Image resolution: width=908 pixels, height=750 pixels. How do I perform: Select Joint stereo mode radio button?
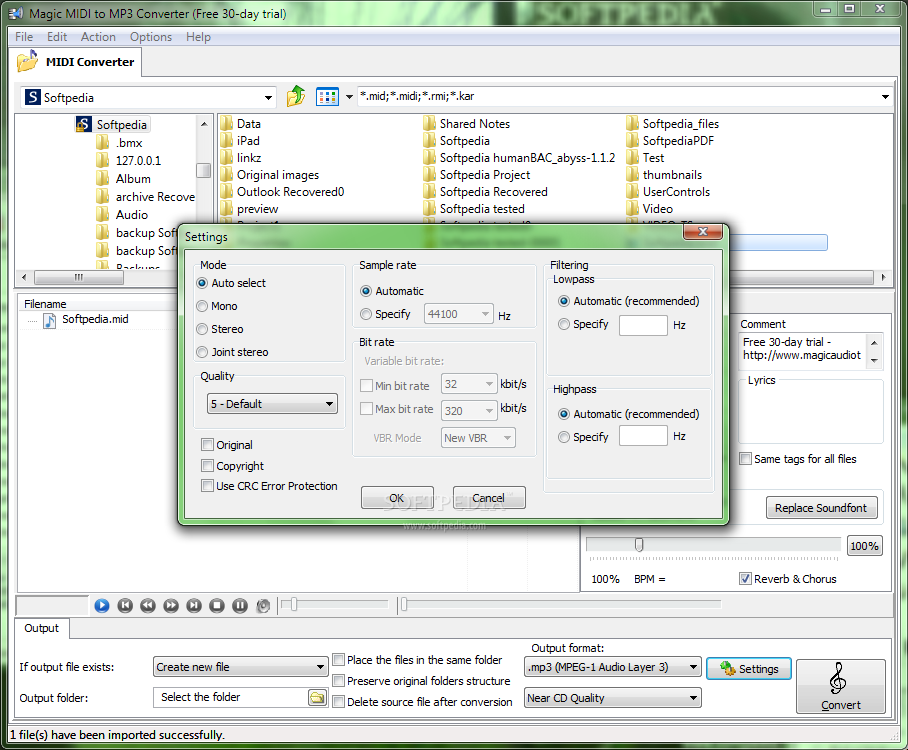pos(202,352)
